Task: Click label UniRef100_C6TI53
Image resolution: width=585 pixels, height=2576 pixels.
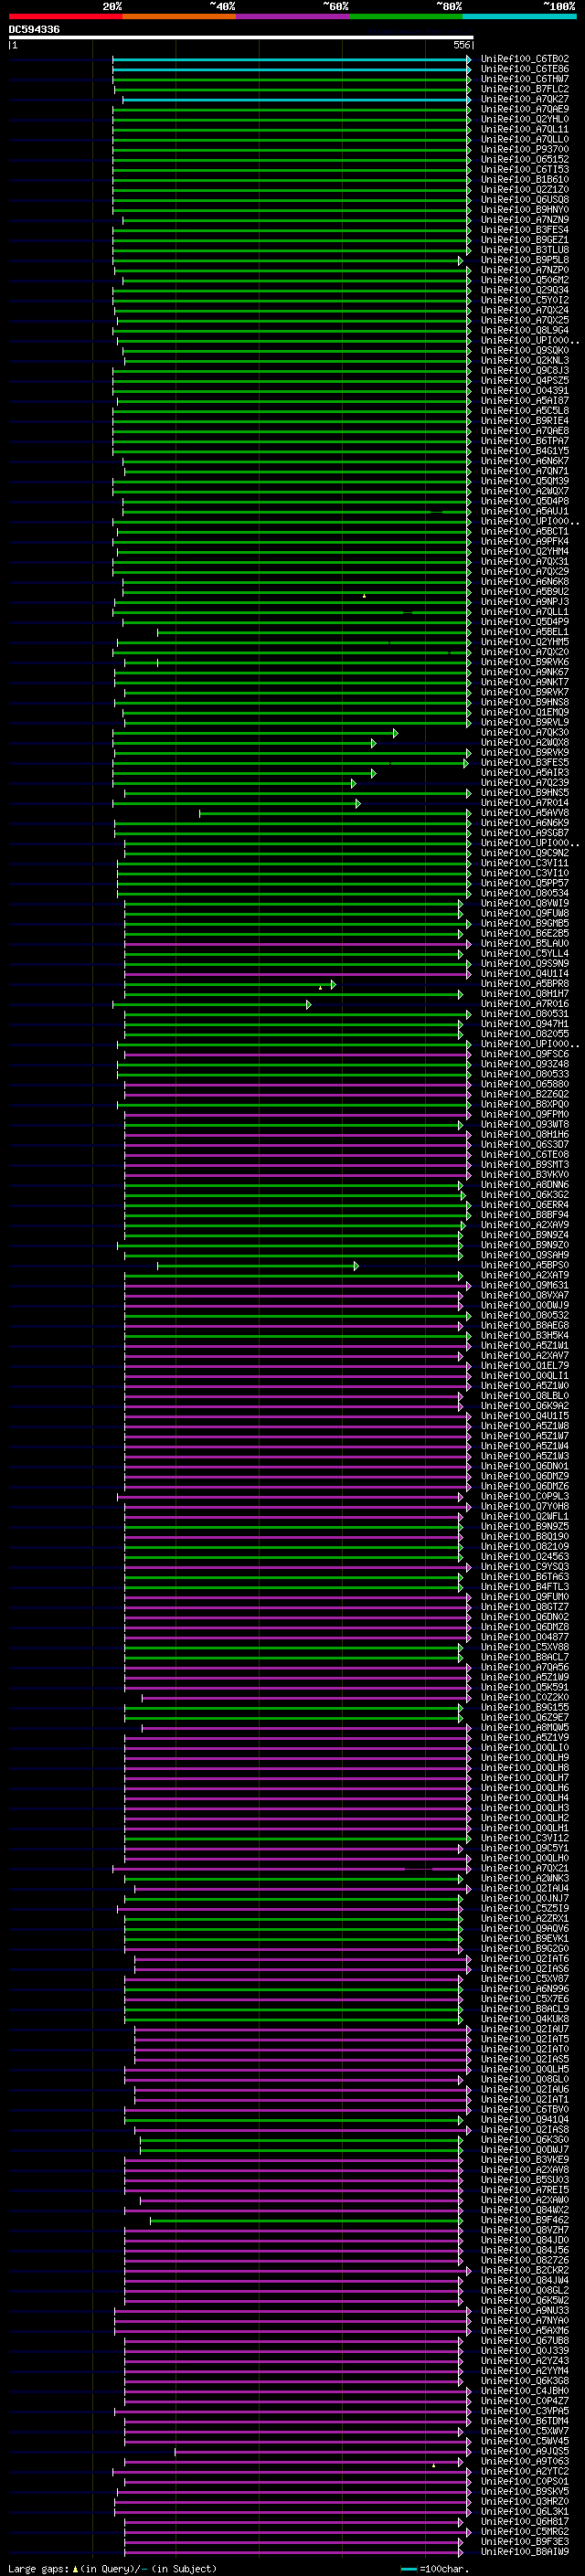Action: point(525,170)
